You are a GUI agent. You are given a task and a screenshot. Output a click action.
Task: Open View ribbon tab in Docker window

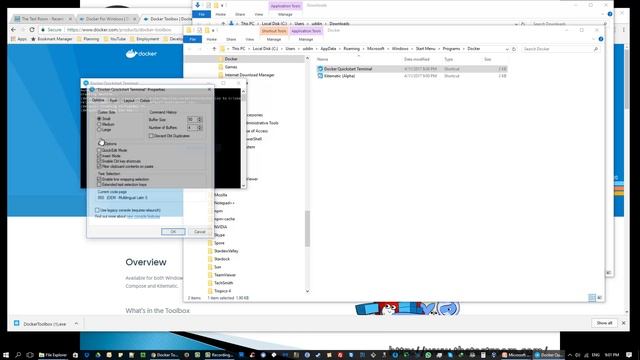tap(250, 39)
